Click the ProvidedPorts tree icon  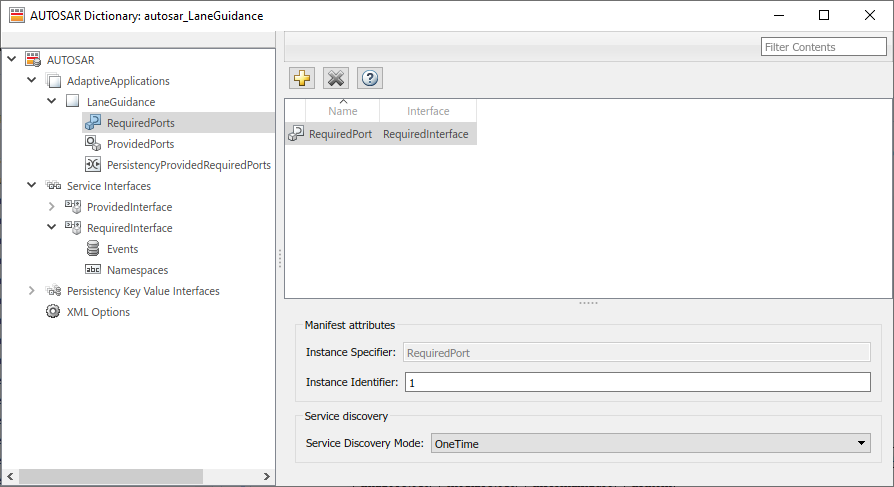tap(93, 143)
